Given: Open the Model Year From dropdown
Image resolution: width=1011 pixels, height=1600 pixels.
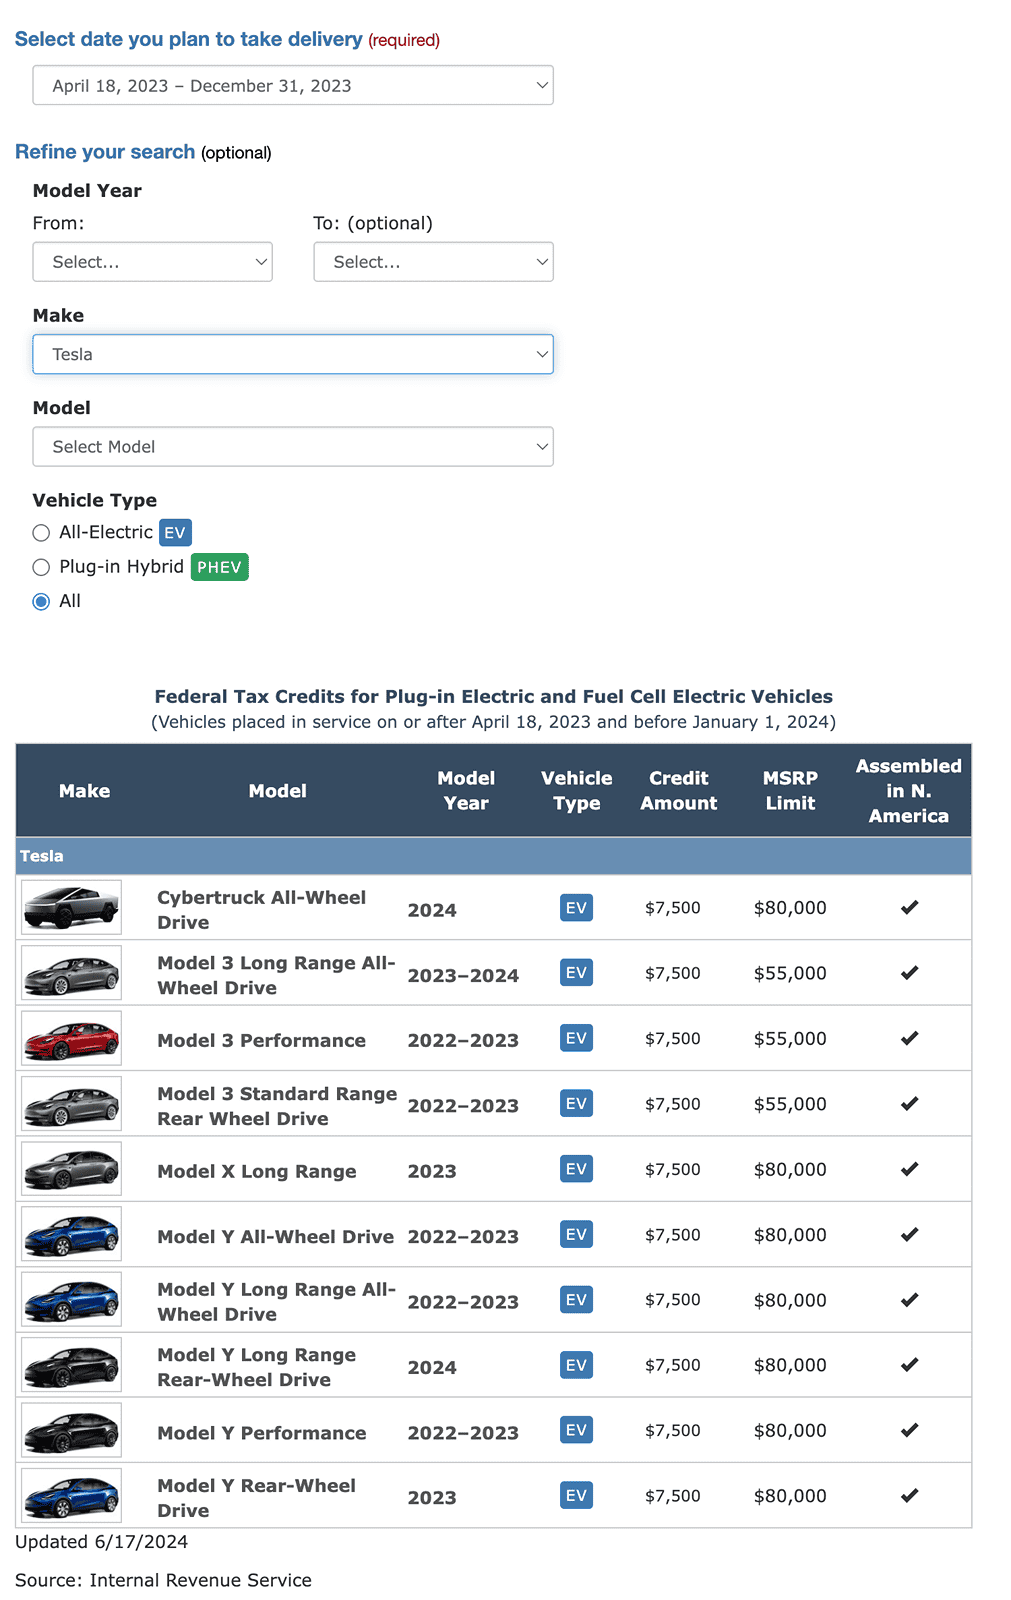Looking at the screenshot, I should tap(153, 262).
